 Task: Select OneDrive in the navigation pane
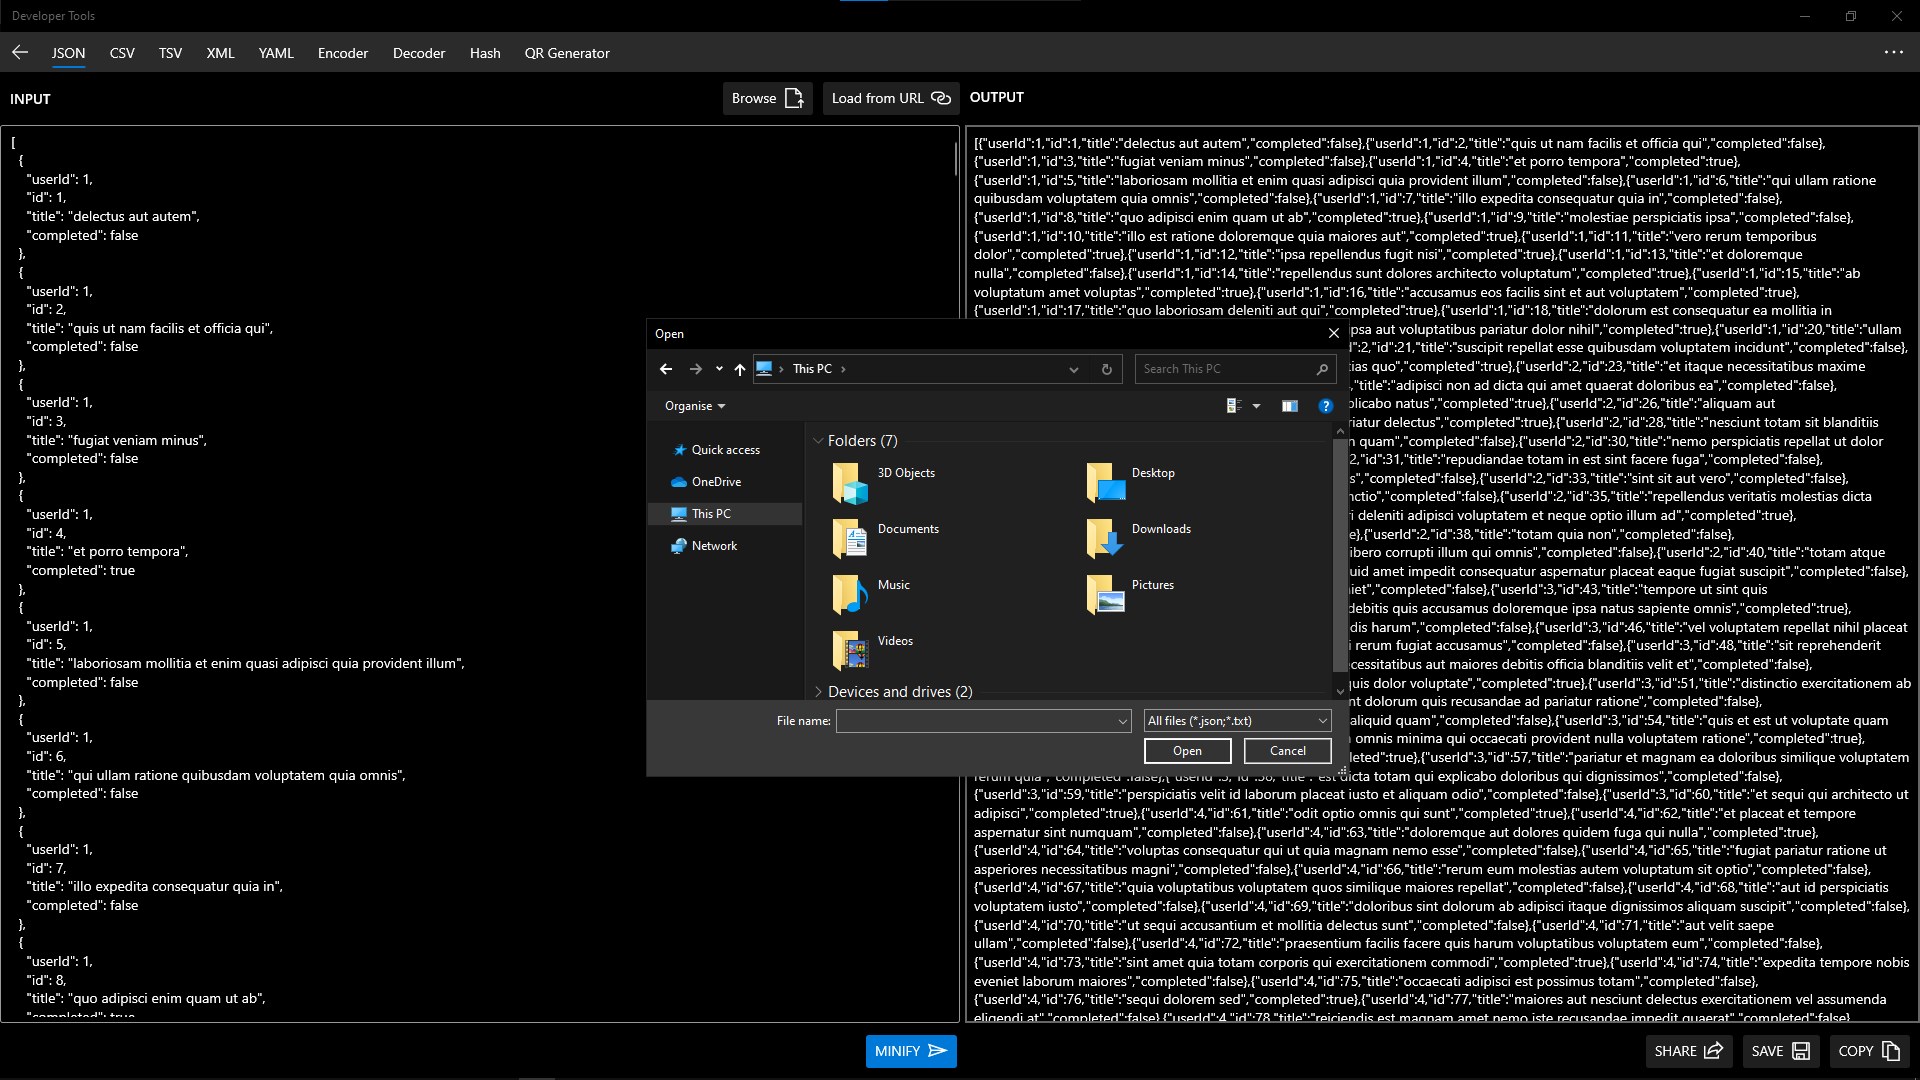[716, 482]
